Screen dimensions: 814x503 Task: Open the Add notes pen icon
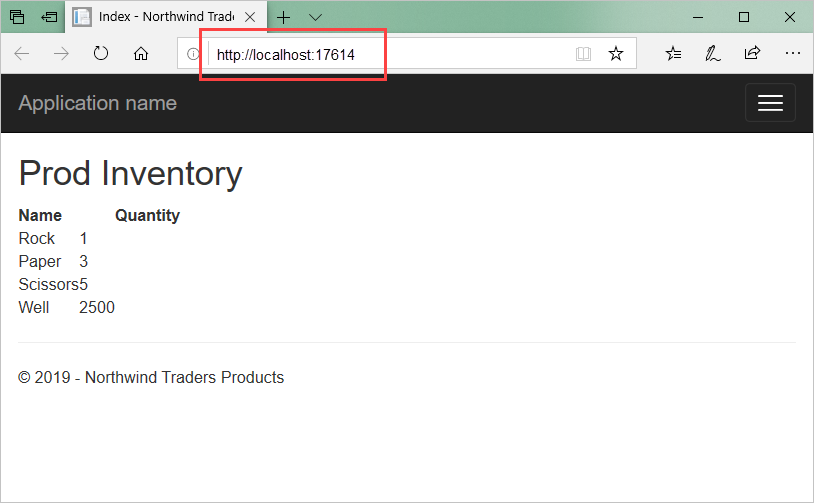(x=712, y=53)
